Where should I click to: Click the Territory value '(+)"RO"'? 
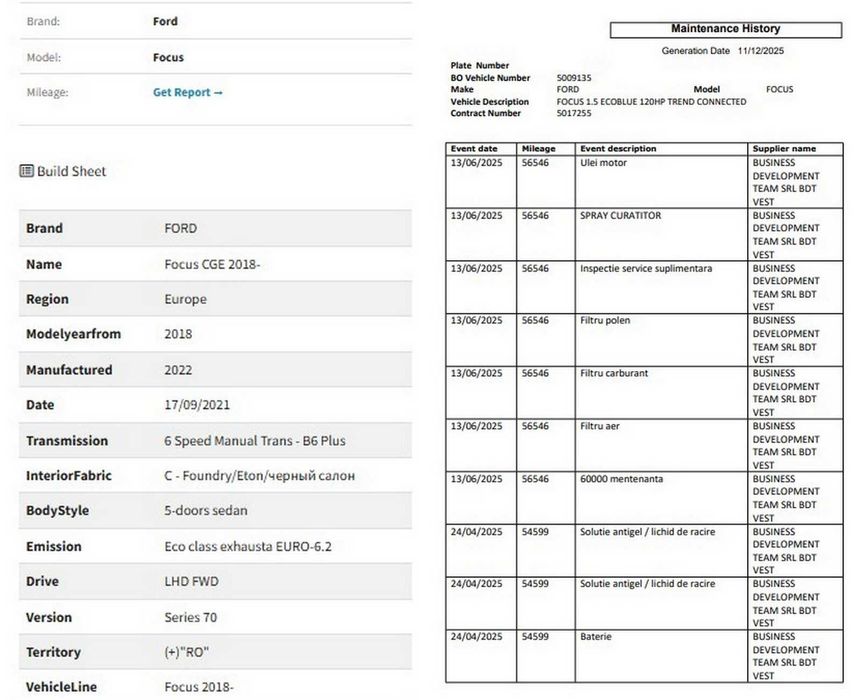coord(187,652)
